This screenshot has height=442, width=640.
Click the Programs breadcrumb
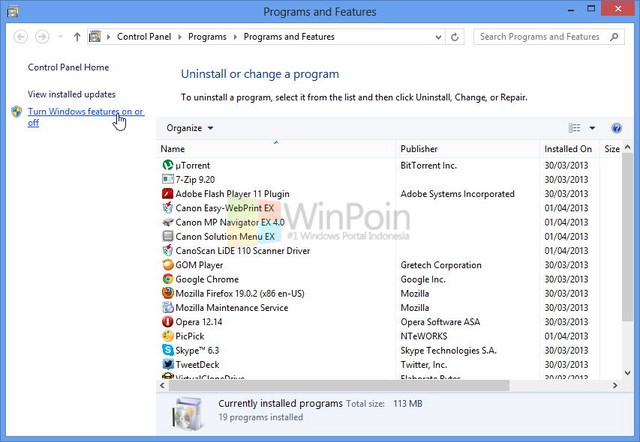point(207,37)
